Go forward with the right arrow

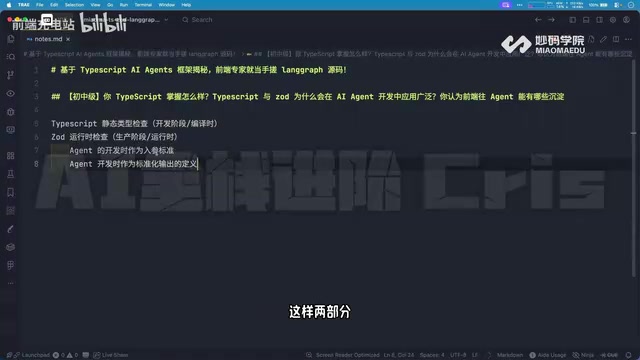pos(551,20)
